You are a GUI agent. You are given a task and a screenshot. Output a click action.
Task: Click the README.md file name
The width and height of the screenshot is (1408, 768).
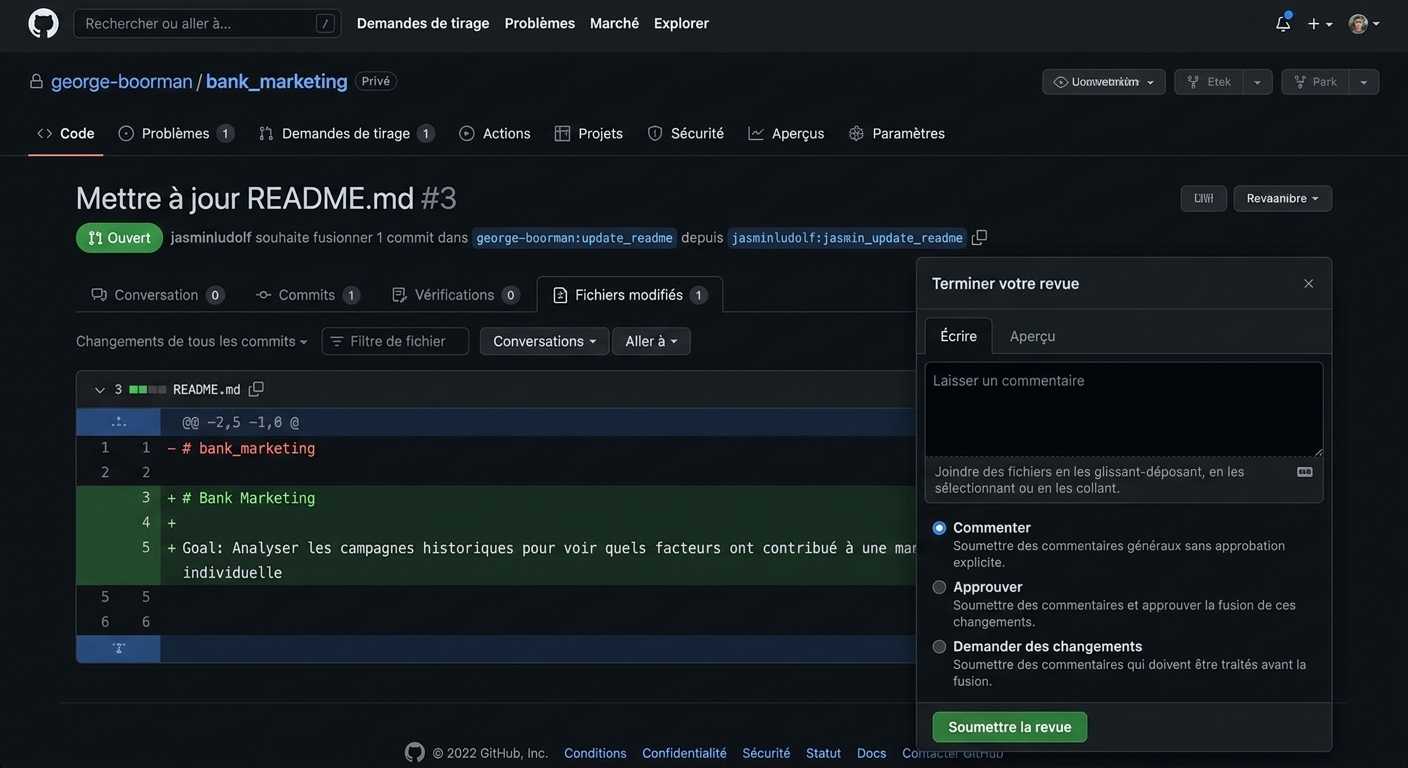coord(207,390)
